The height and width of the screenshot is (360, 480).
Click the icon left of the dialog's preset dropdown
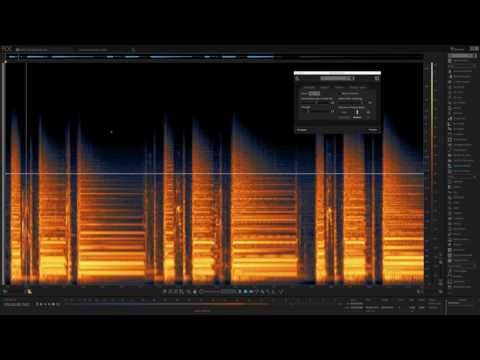pos(298,79)
